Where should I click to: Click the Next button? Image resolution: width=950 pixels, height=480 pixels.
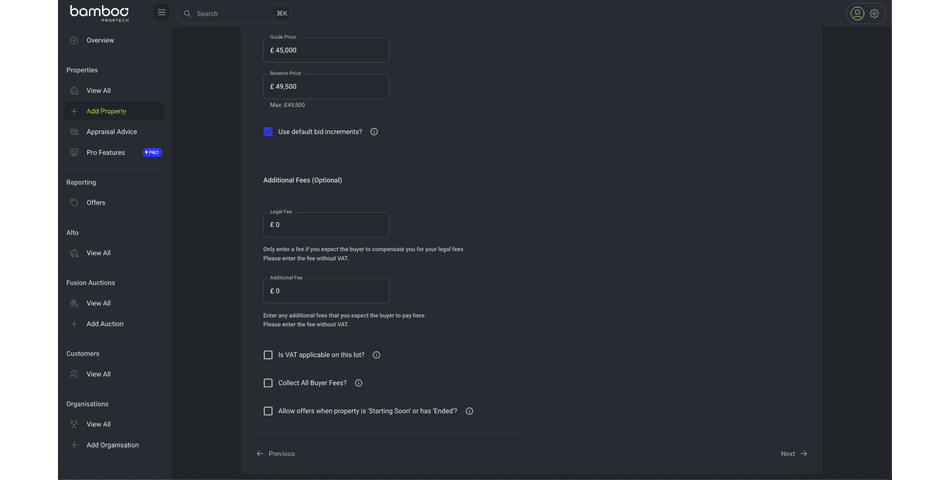(793, 454)
